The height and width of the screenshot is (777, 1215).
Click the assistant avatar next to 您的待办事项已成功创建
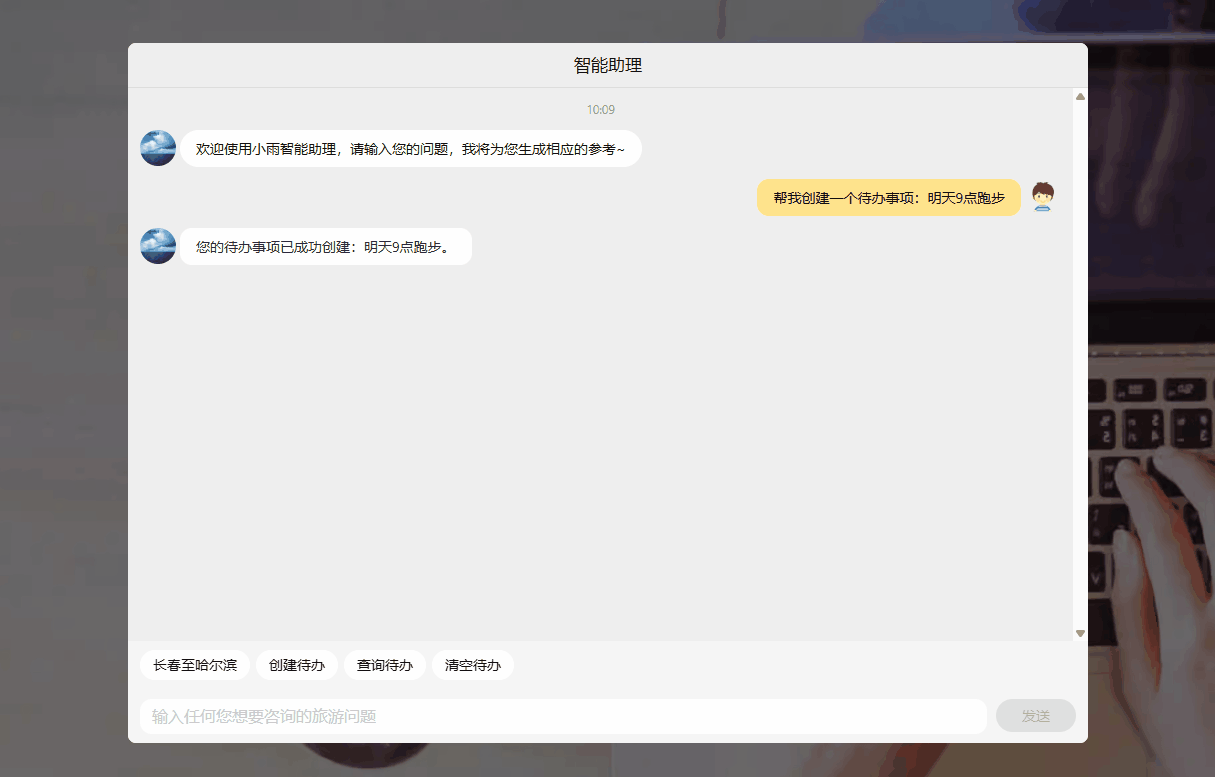pyautogui.click(x=158, y=246)
